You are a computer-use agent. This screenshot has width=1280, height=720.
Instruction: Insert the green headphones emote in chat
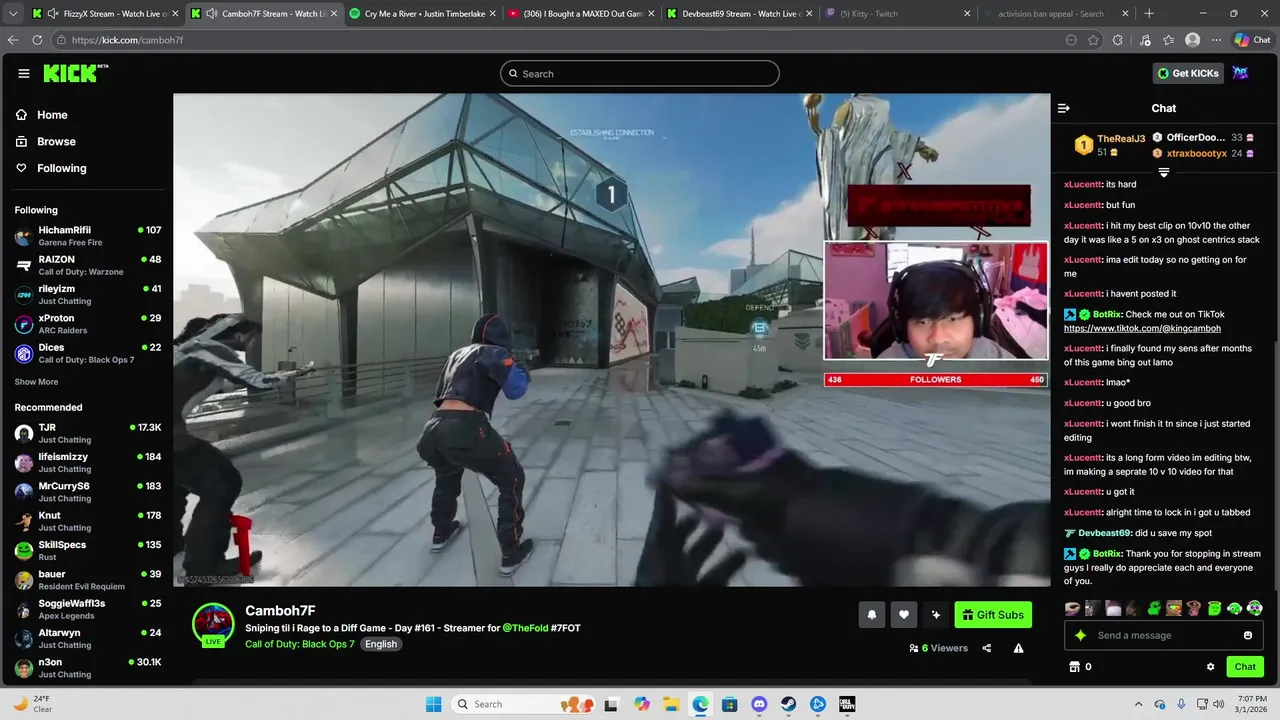[x=1234, y=608]
